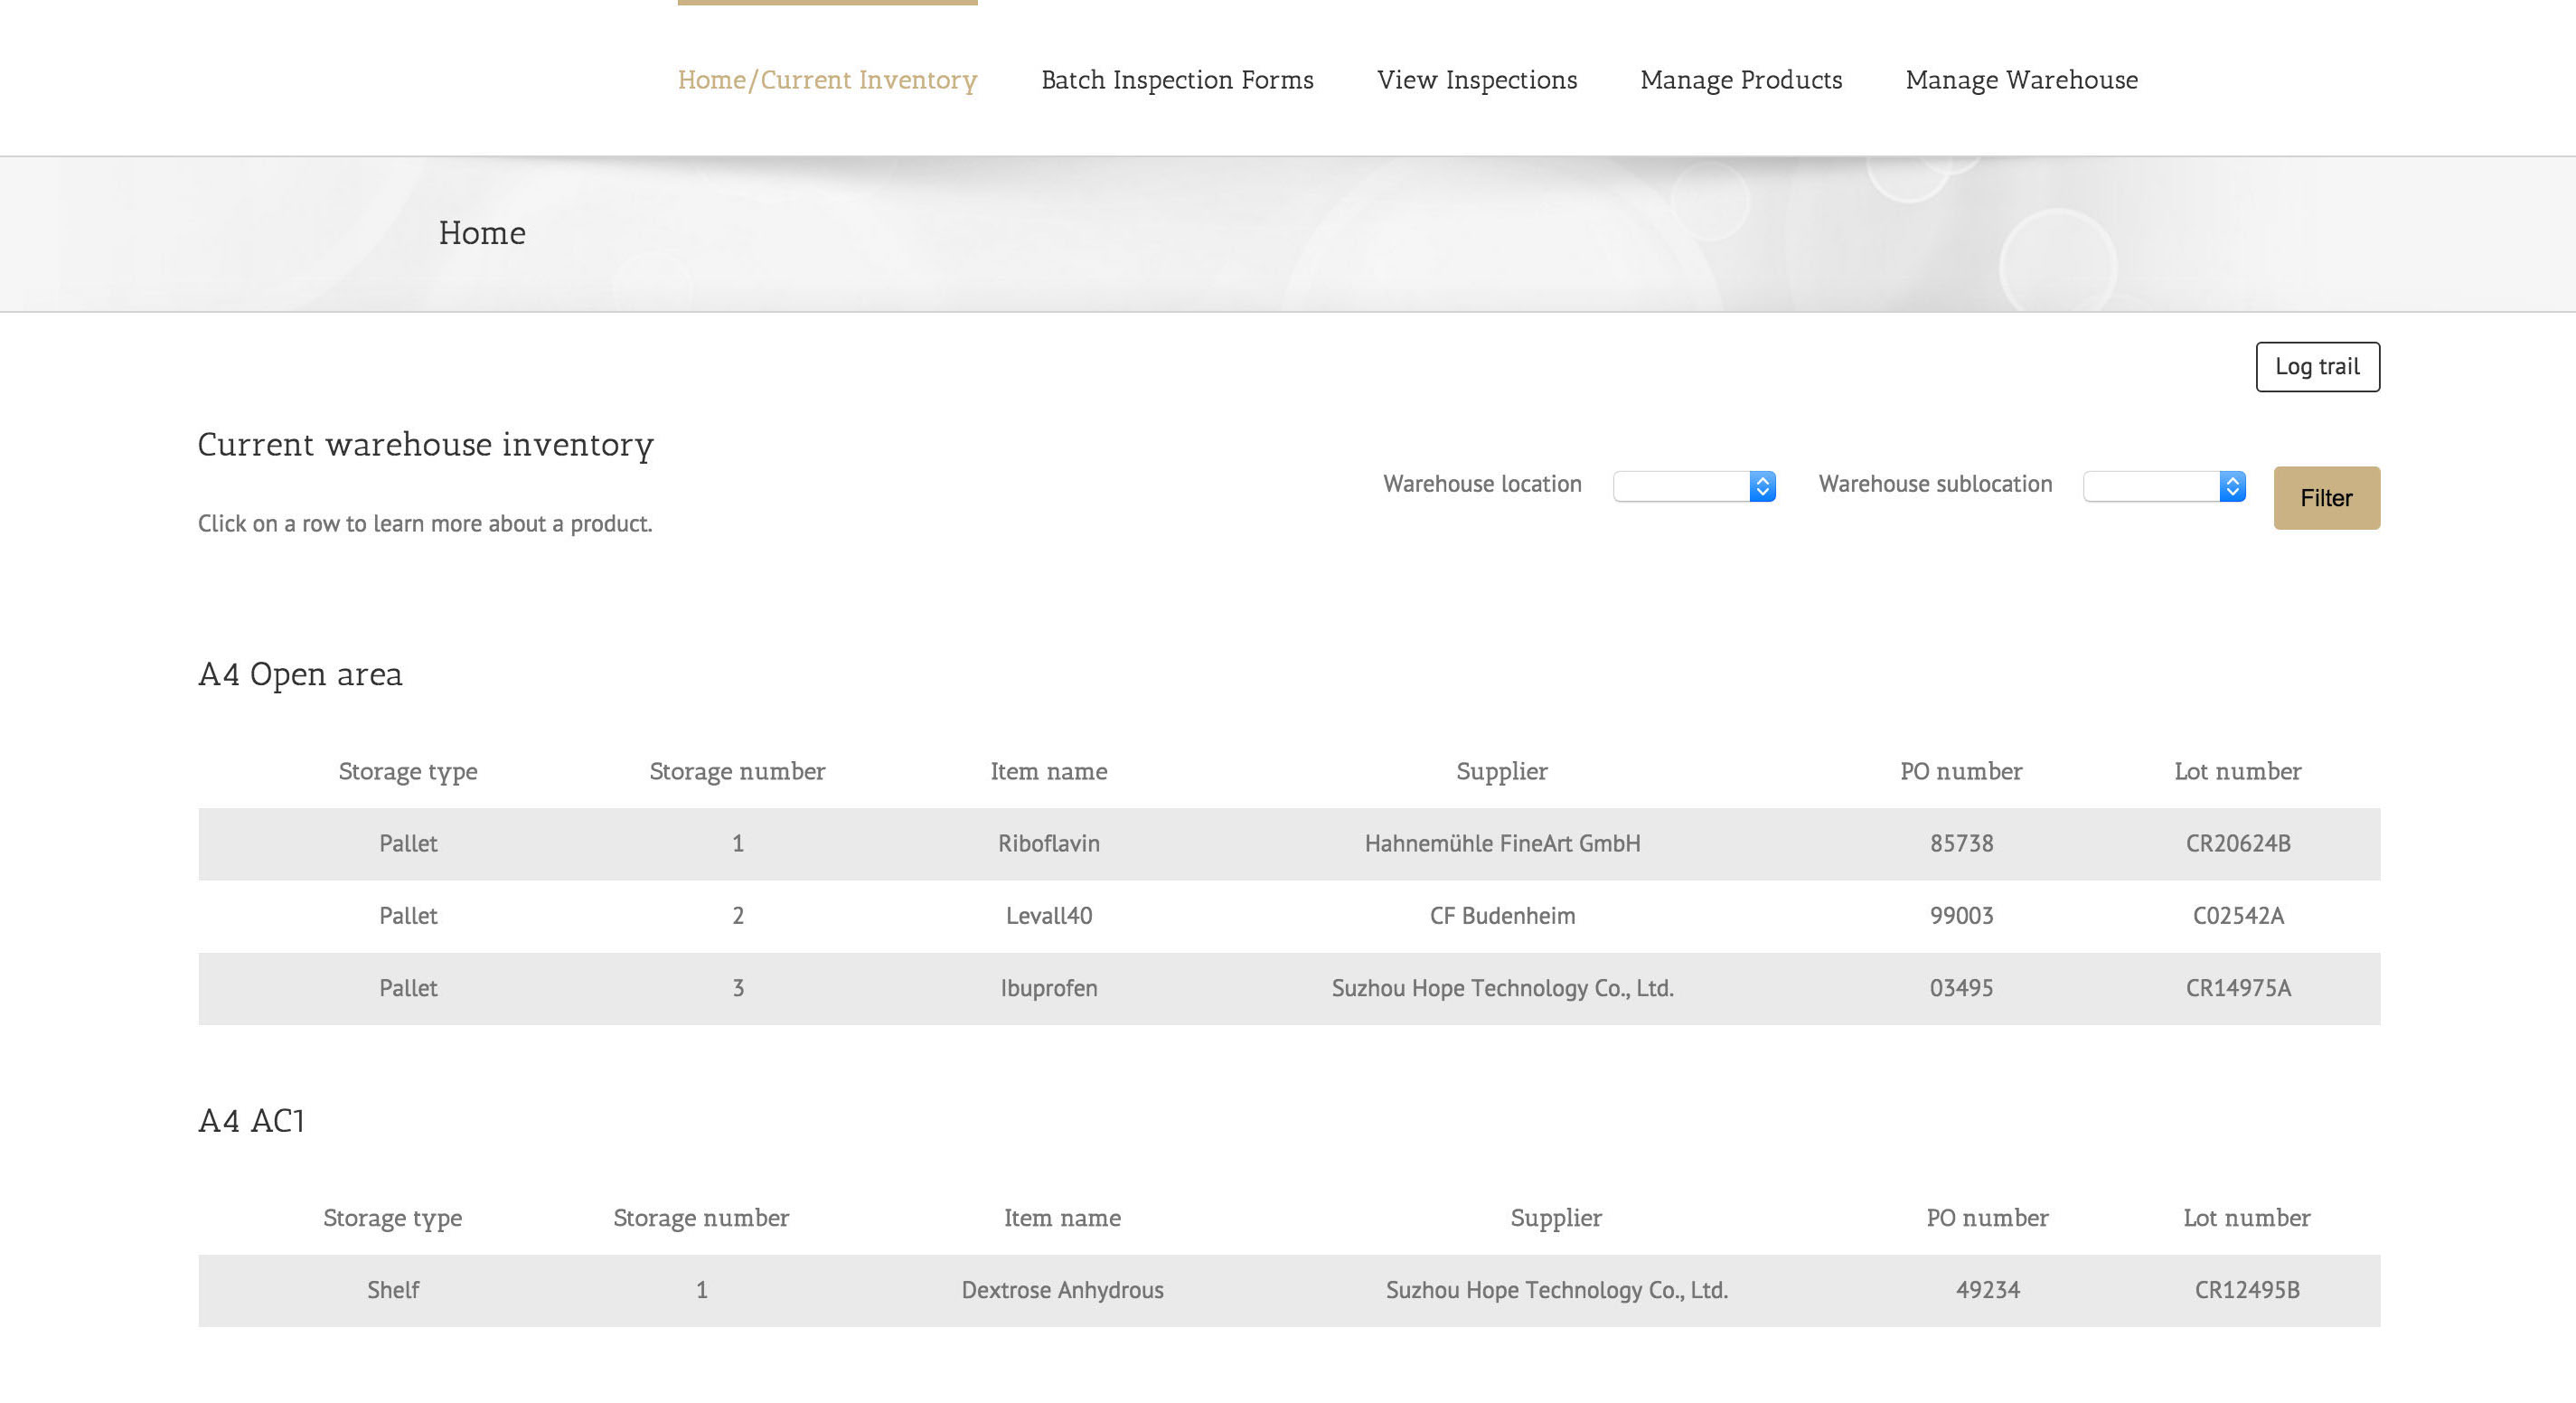Click supplier Hahnemühle FineArt GmbH
This screenshot has width=2576, height=1403.
point(1502,844)
